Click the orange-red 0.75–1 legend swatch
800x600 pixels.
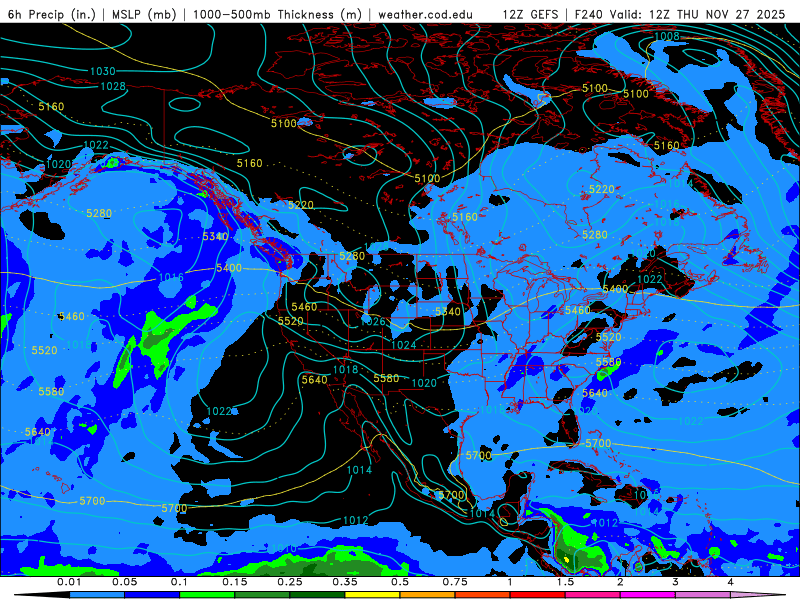[x=483, y=595]
